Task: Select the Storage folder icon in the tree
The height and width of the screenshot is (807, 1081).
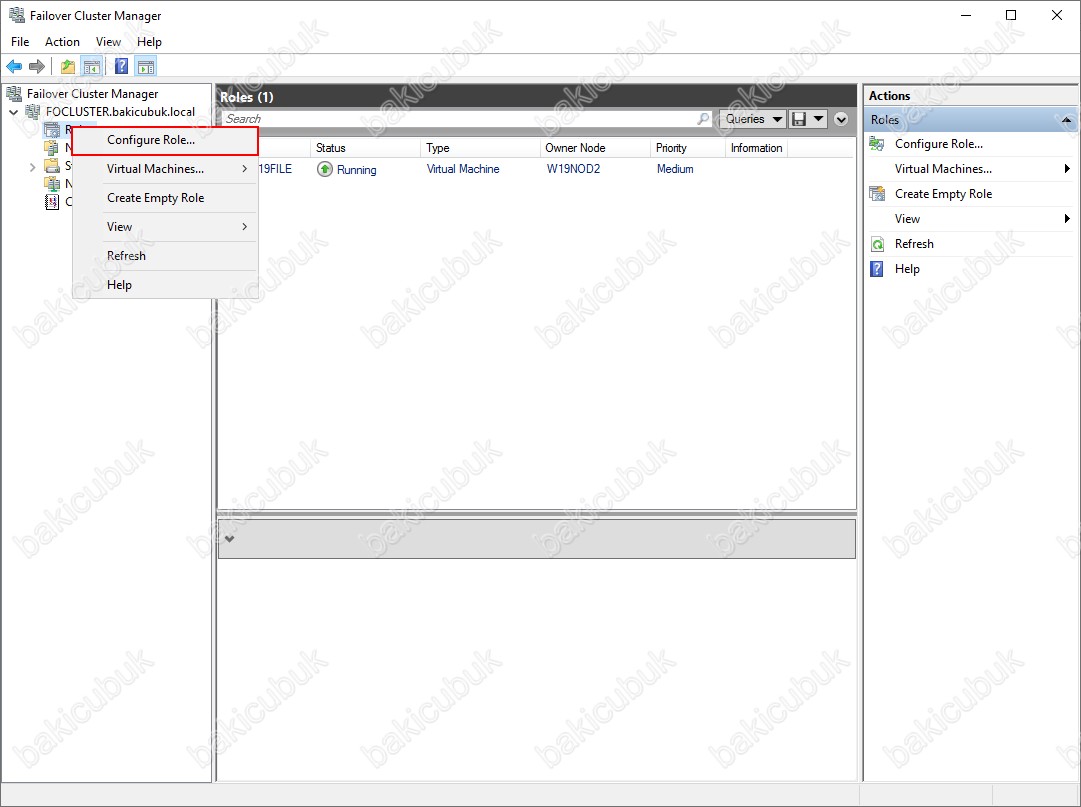Action: coord(52,166)
